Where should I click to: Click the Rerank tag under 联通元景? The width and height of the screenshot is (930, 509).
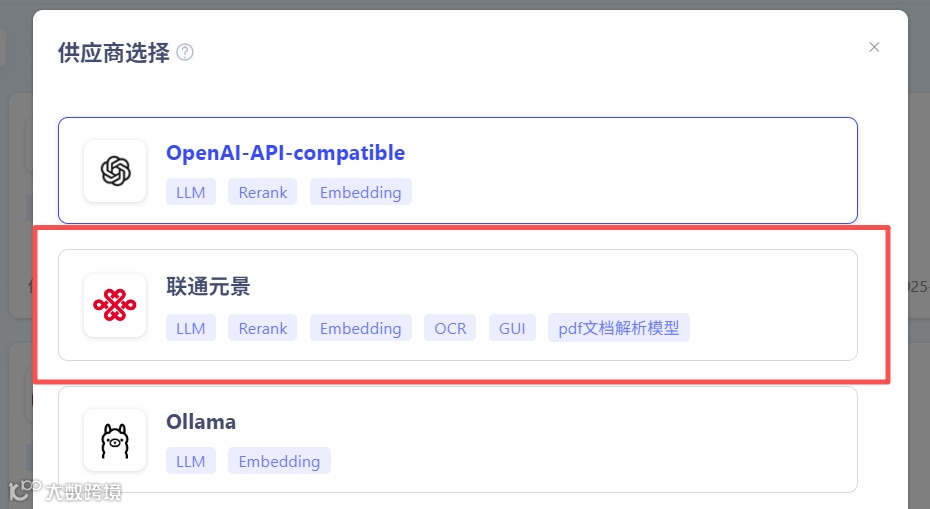pyautogui.click(x=263, y=328)
